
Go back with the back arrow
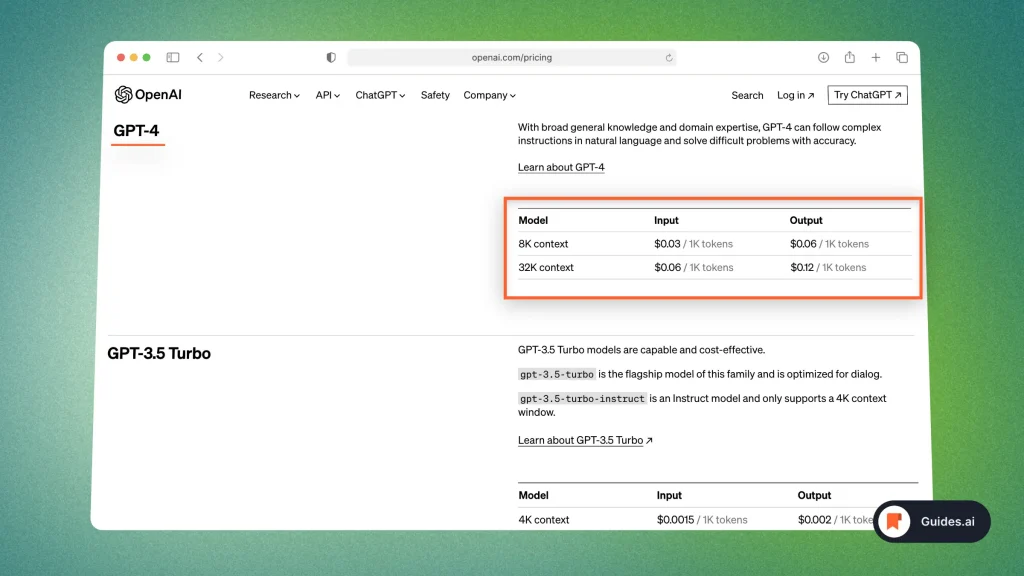pos(200,57)
